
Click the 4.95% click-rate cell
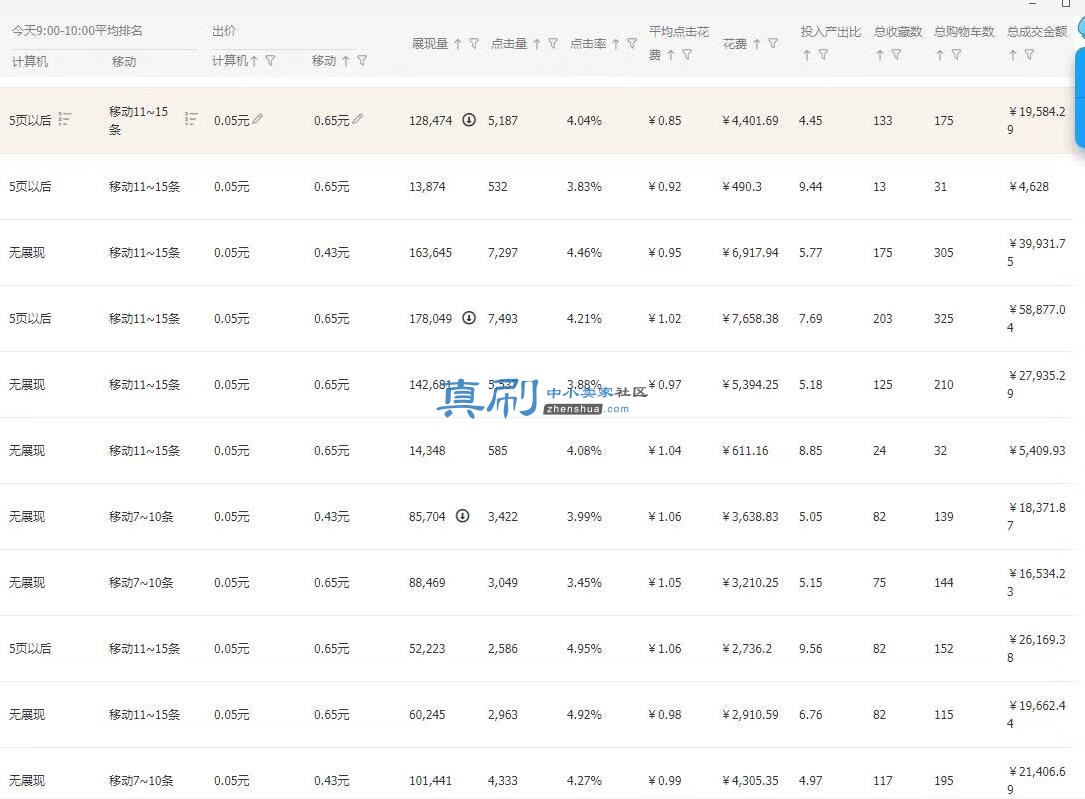[585, 648]
